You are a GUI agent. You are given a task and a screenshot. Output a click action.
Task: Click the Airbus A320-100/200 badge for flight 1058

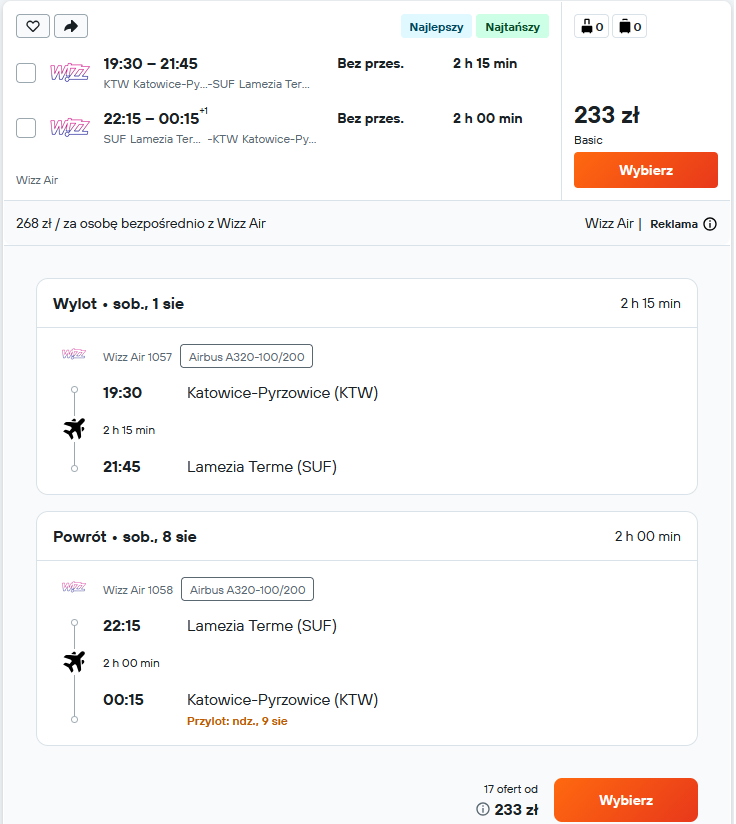(x=247, y=590)
